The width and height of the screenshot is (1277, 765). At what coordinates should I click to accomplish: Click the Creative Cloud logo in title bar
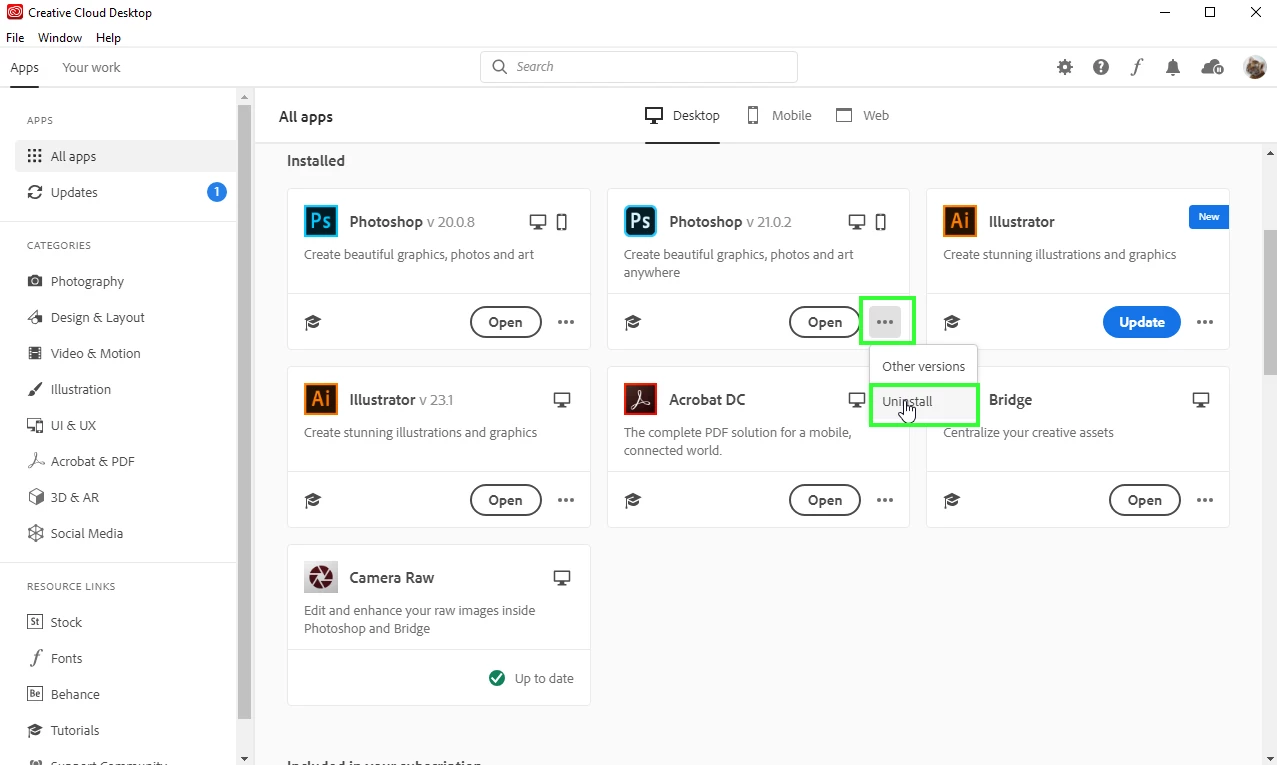coord(14,12)
